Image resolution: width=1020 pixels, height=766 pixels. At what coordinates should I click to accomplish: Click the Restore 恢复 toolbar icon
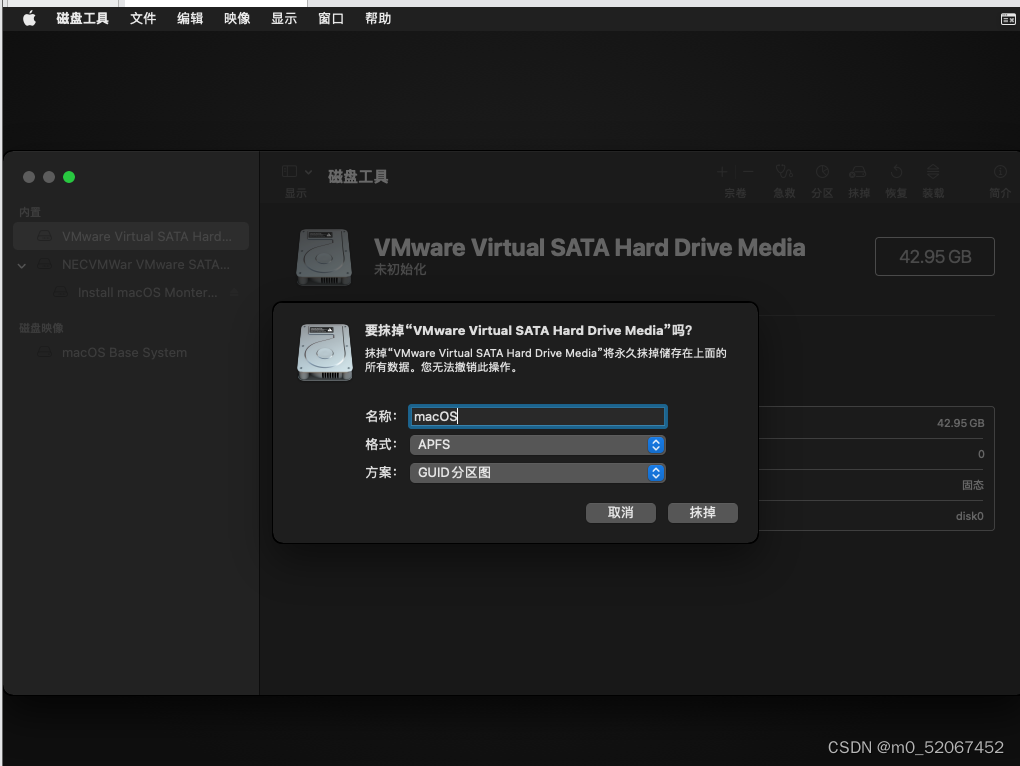896,172
